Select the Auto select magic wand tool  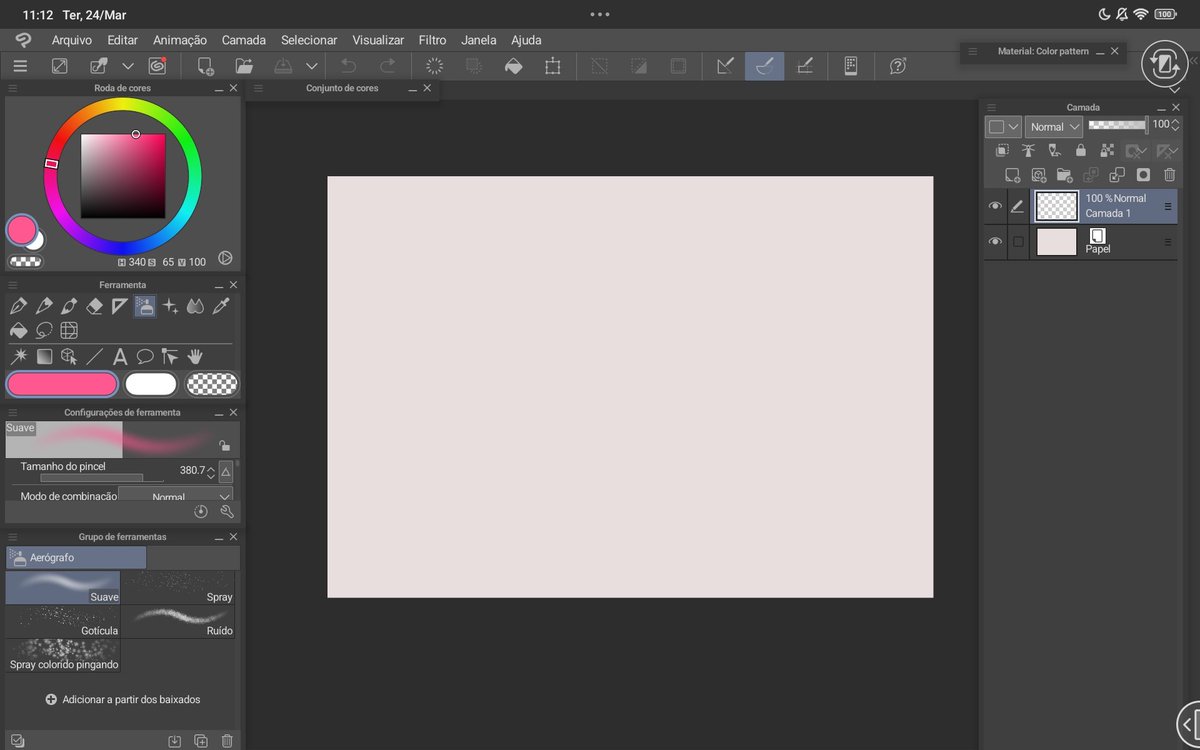(x=18, y=356)
